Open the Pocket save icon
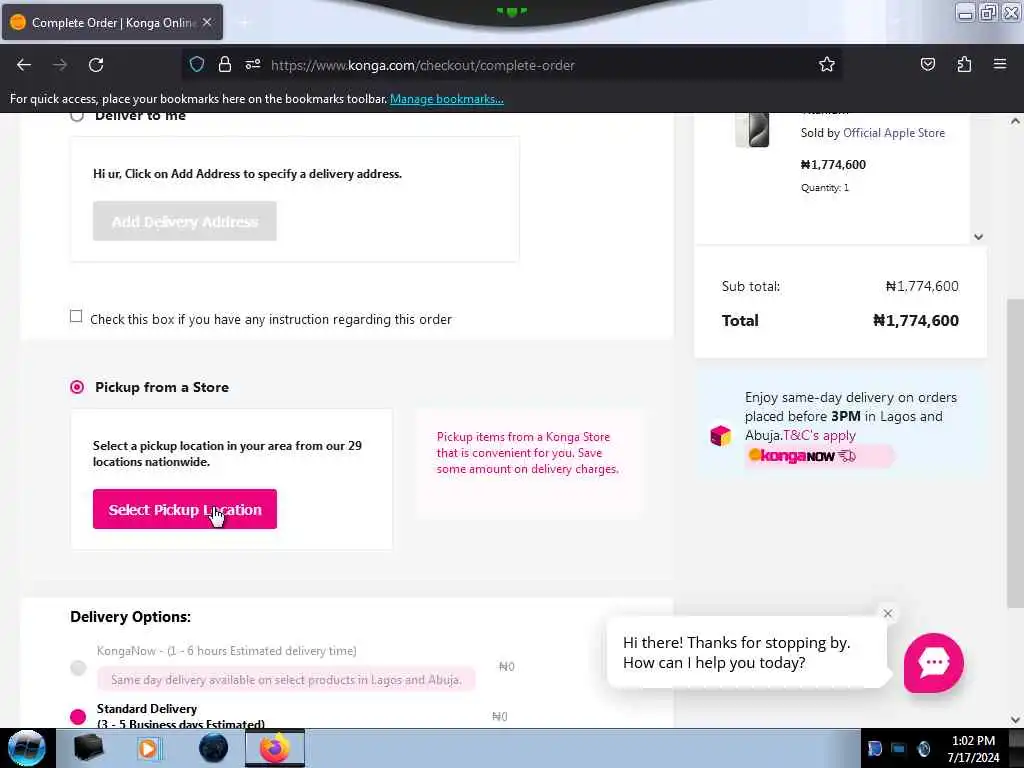 coord(927,65)
